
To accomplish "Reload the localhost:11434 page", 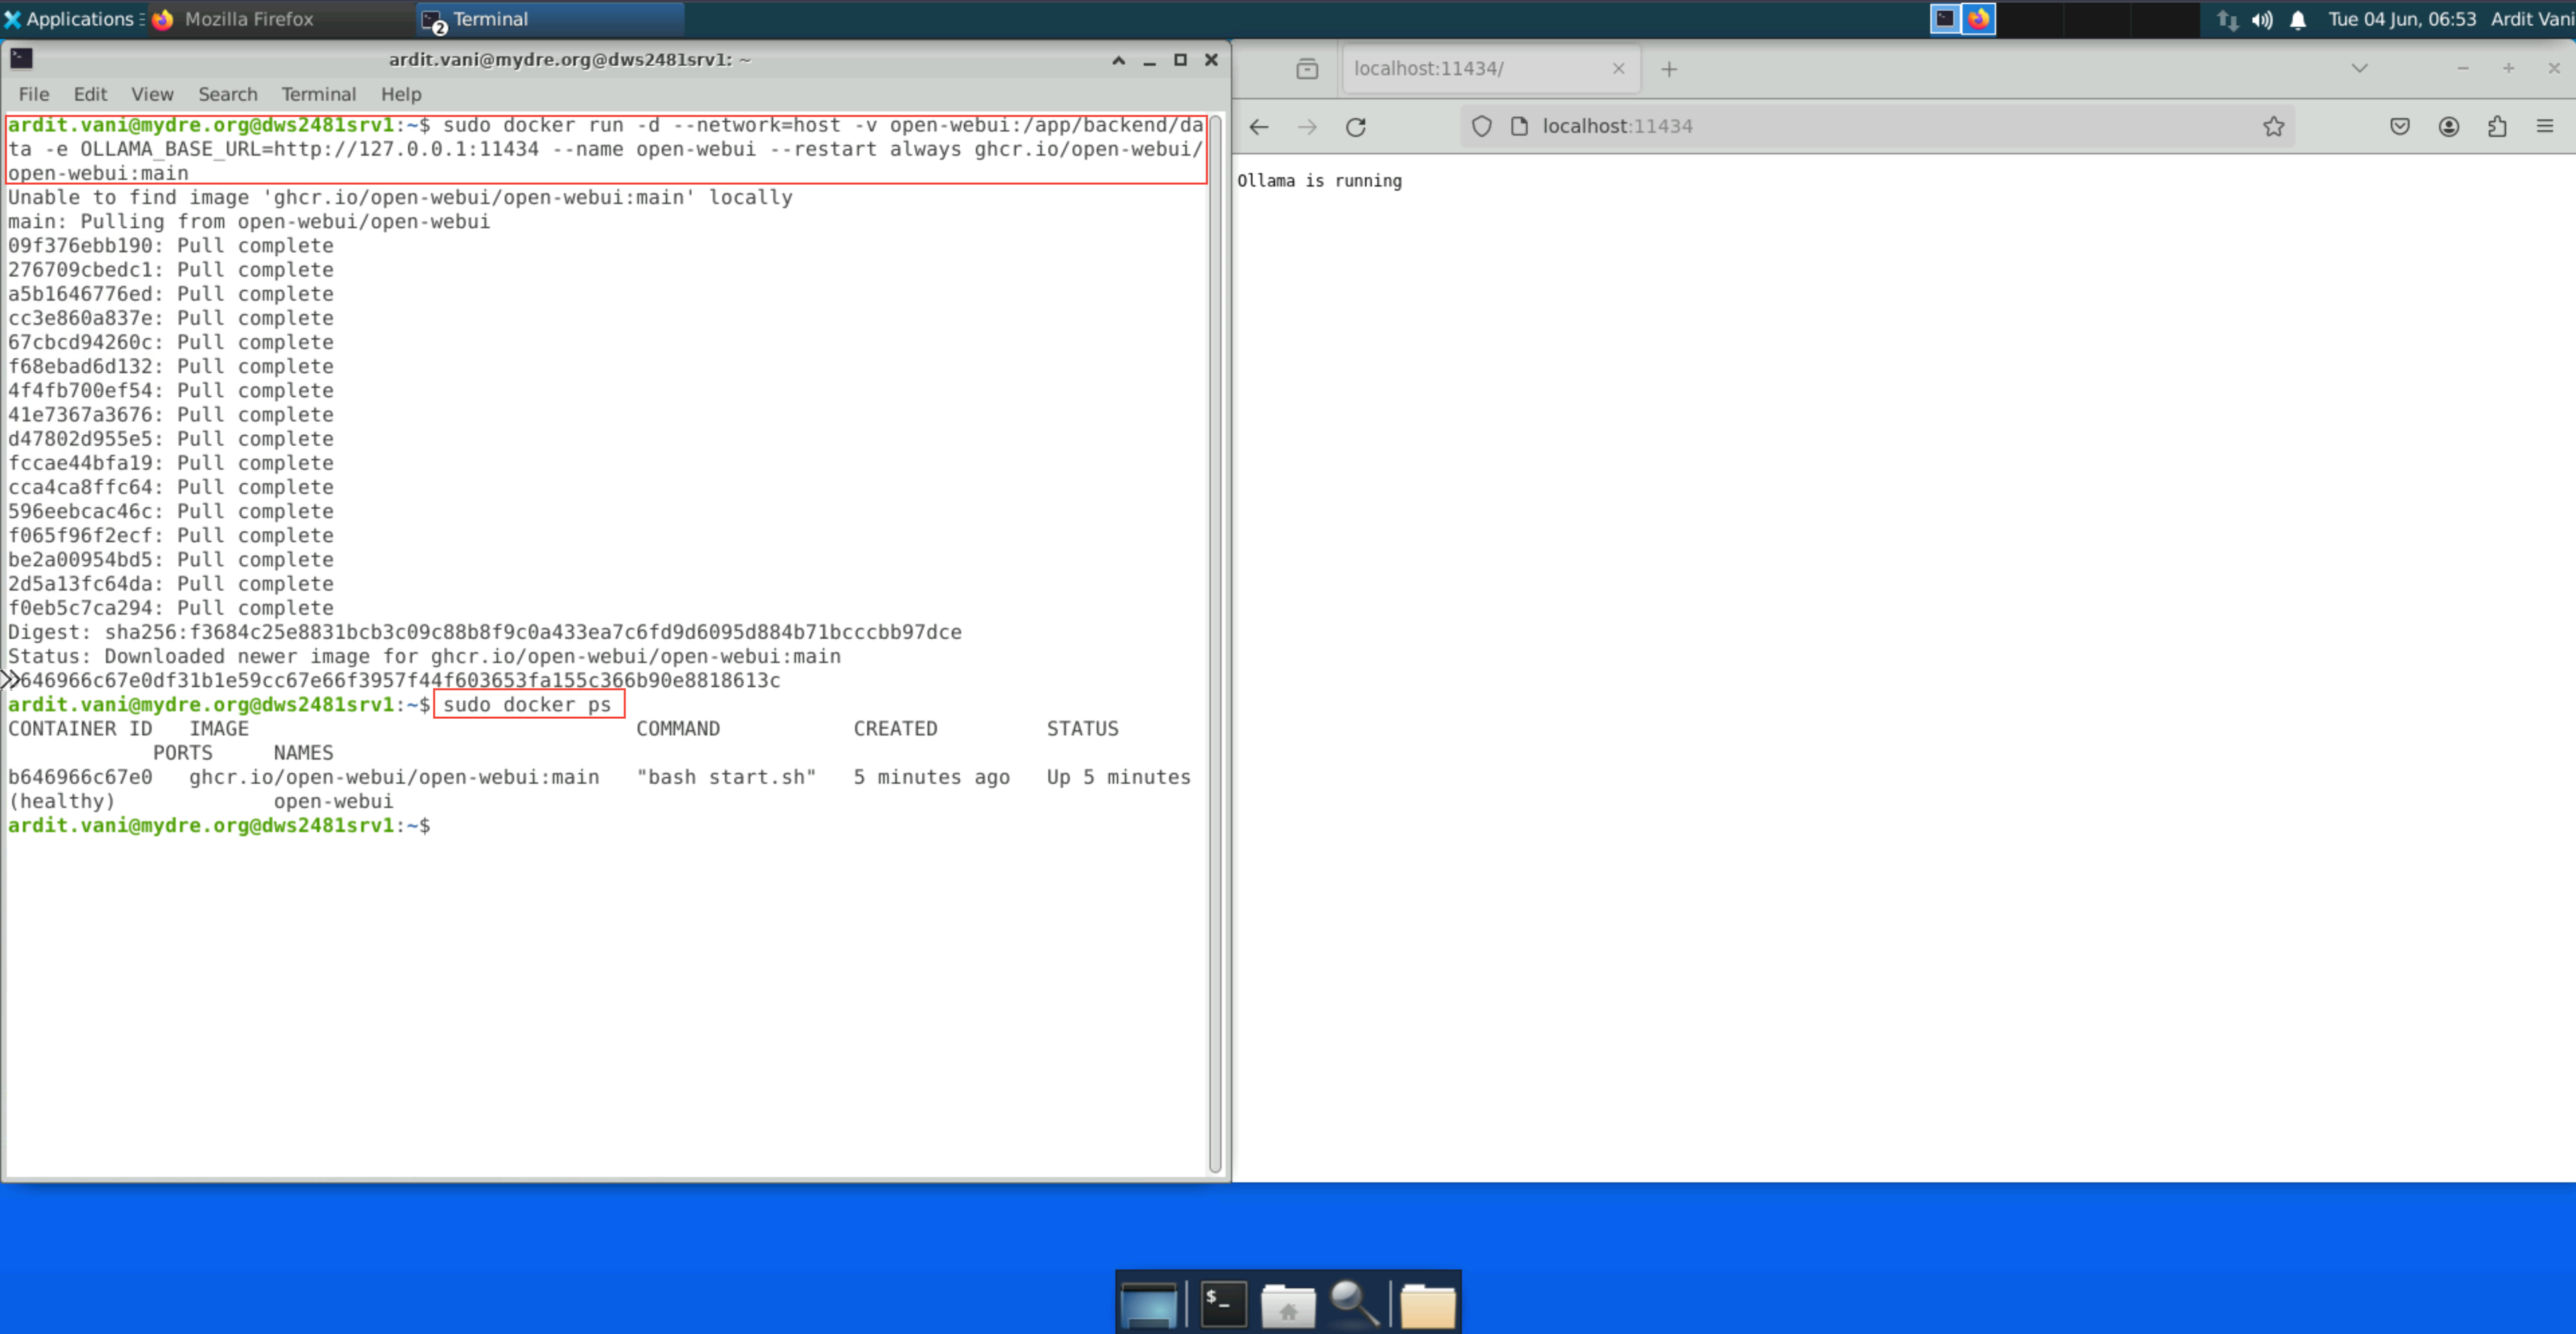I will coord(1355,127).
